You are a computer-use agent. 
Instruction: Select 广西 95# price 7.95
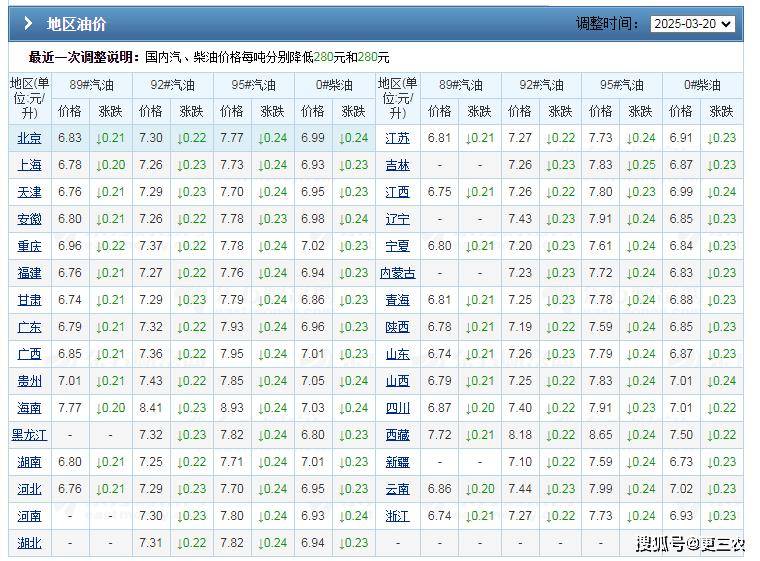tap(232, 353)
